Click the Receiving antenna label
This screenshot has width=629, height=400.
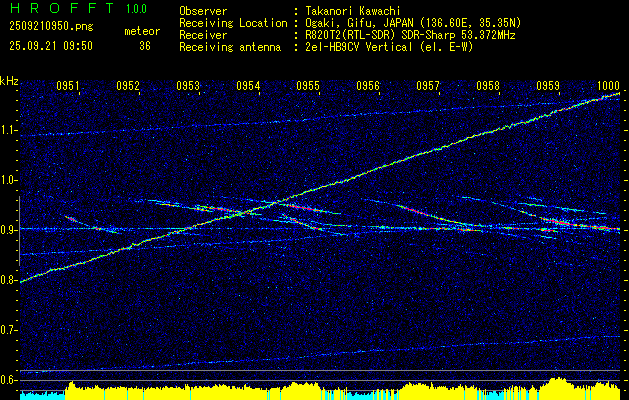pos(230,47)
